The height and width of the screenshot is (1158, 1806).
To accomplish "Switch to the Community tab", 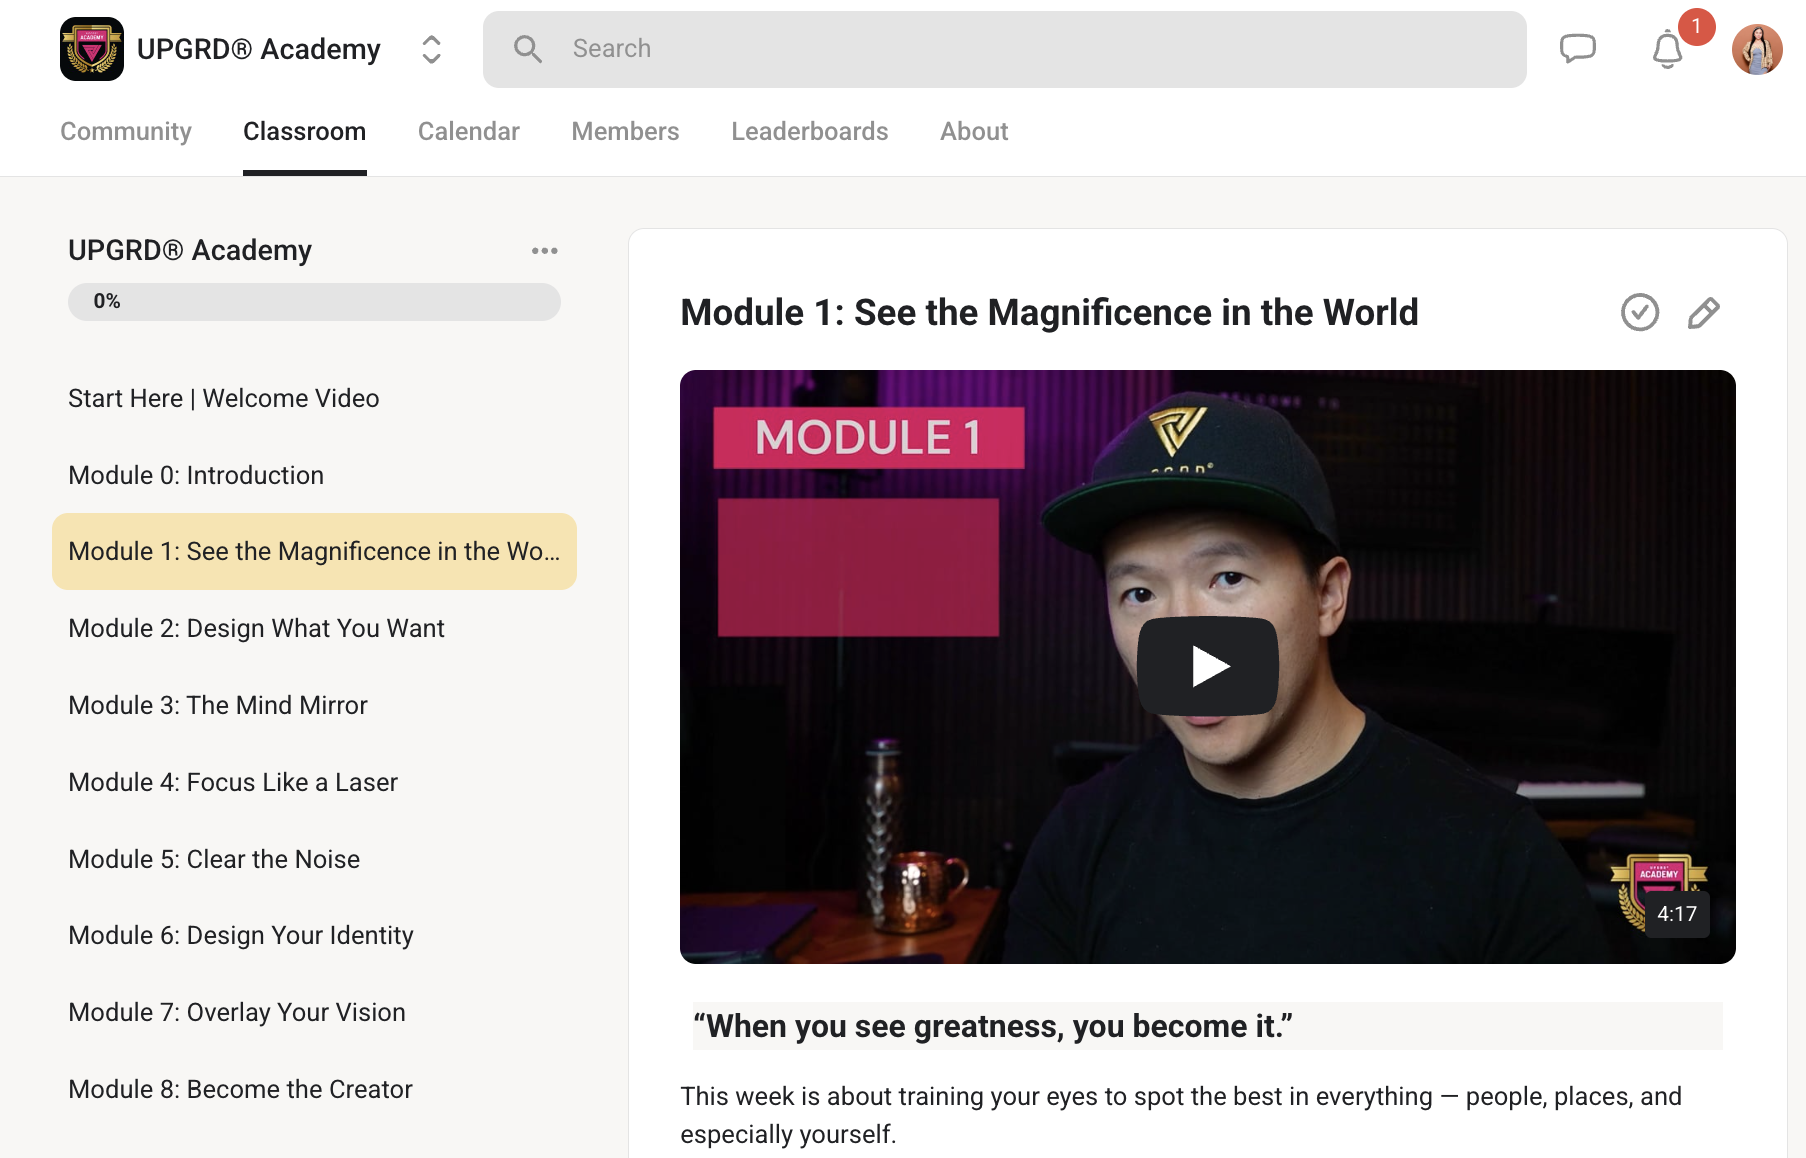I will tap(126, 131).
